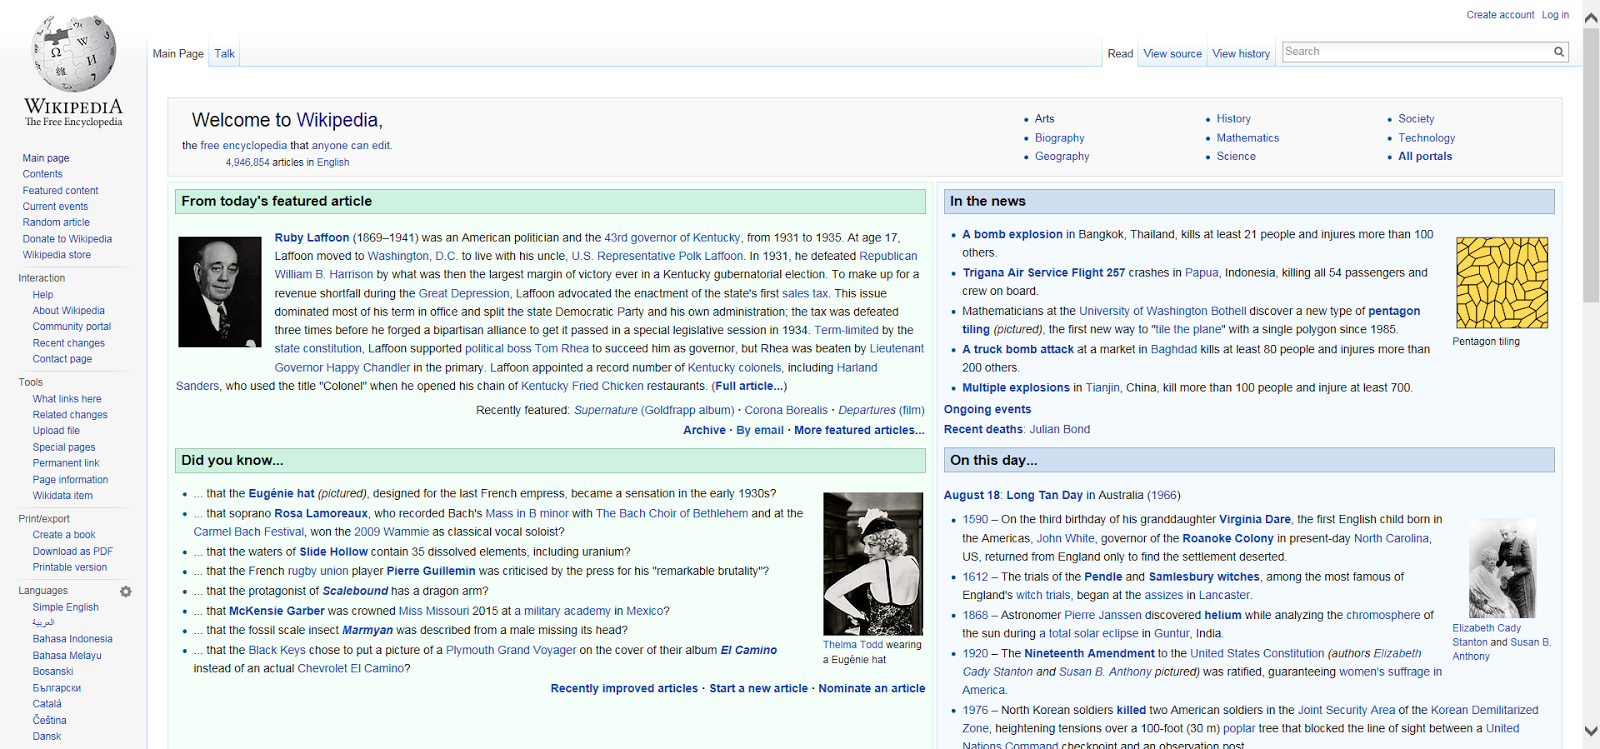This screenshot has height=749, width=1600.
Task: Open Wikipedia store sidebar link
Action: (57, 255)
